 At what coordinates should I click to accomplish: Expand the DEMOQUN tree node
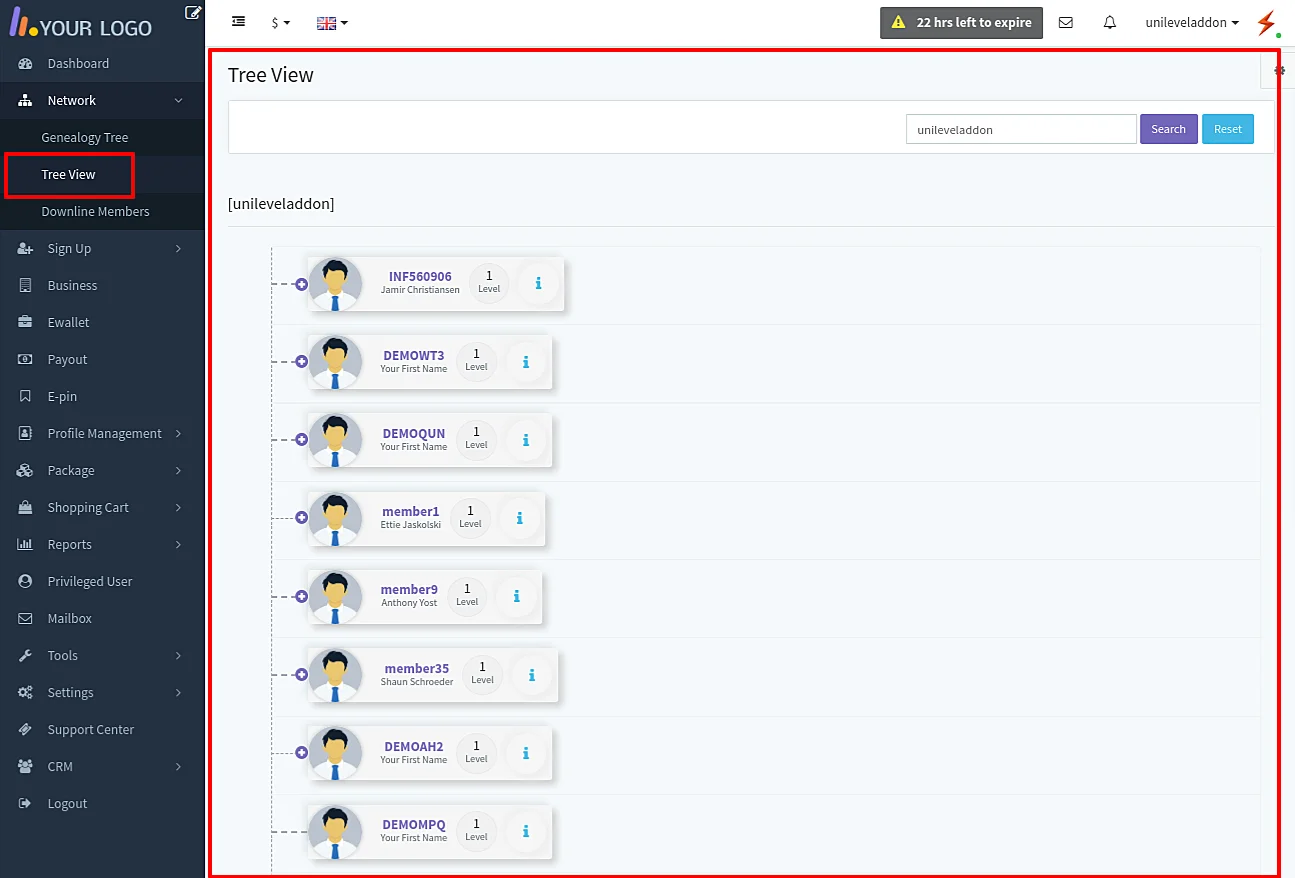pos(301,440)
